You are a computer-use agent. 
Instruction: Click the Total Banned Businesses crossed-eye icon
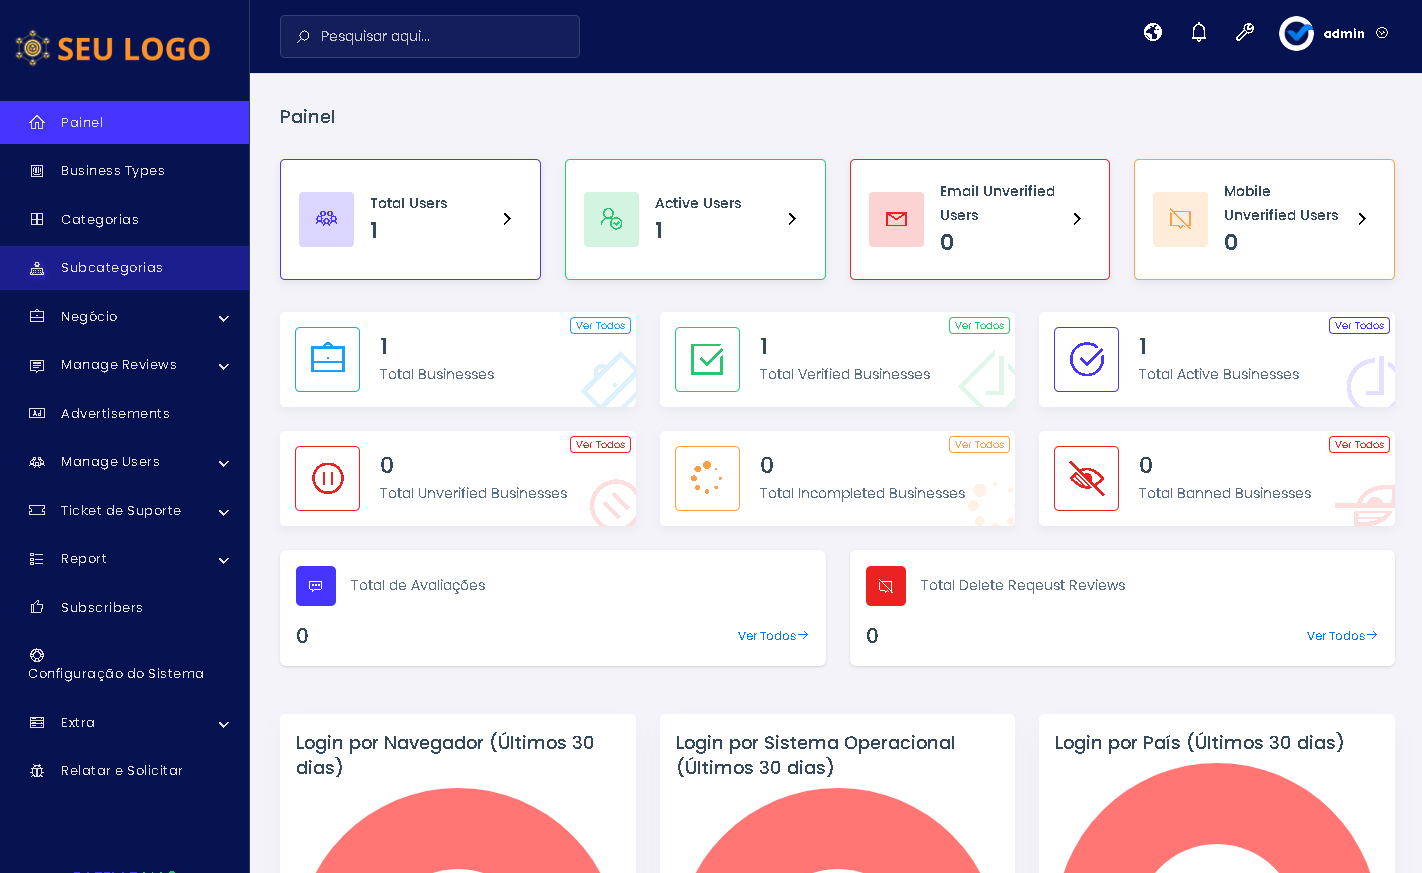coord(1086,478)
